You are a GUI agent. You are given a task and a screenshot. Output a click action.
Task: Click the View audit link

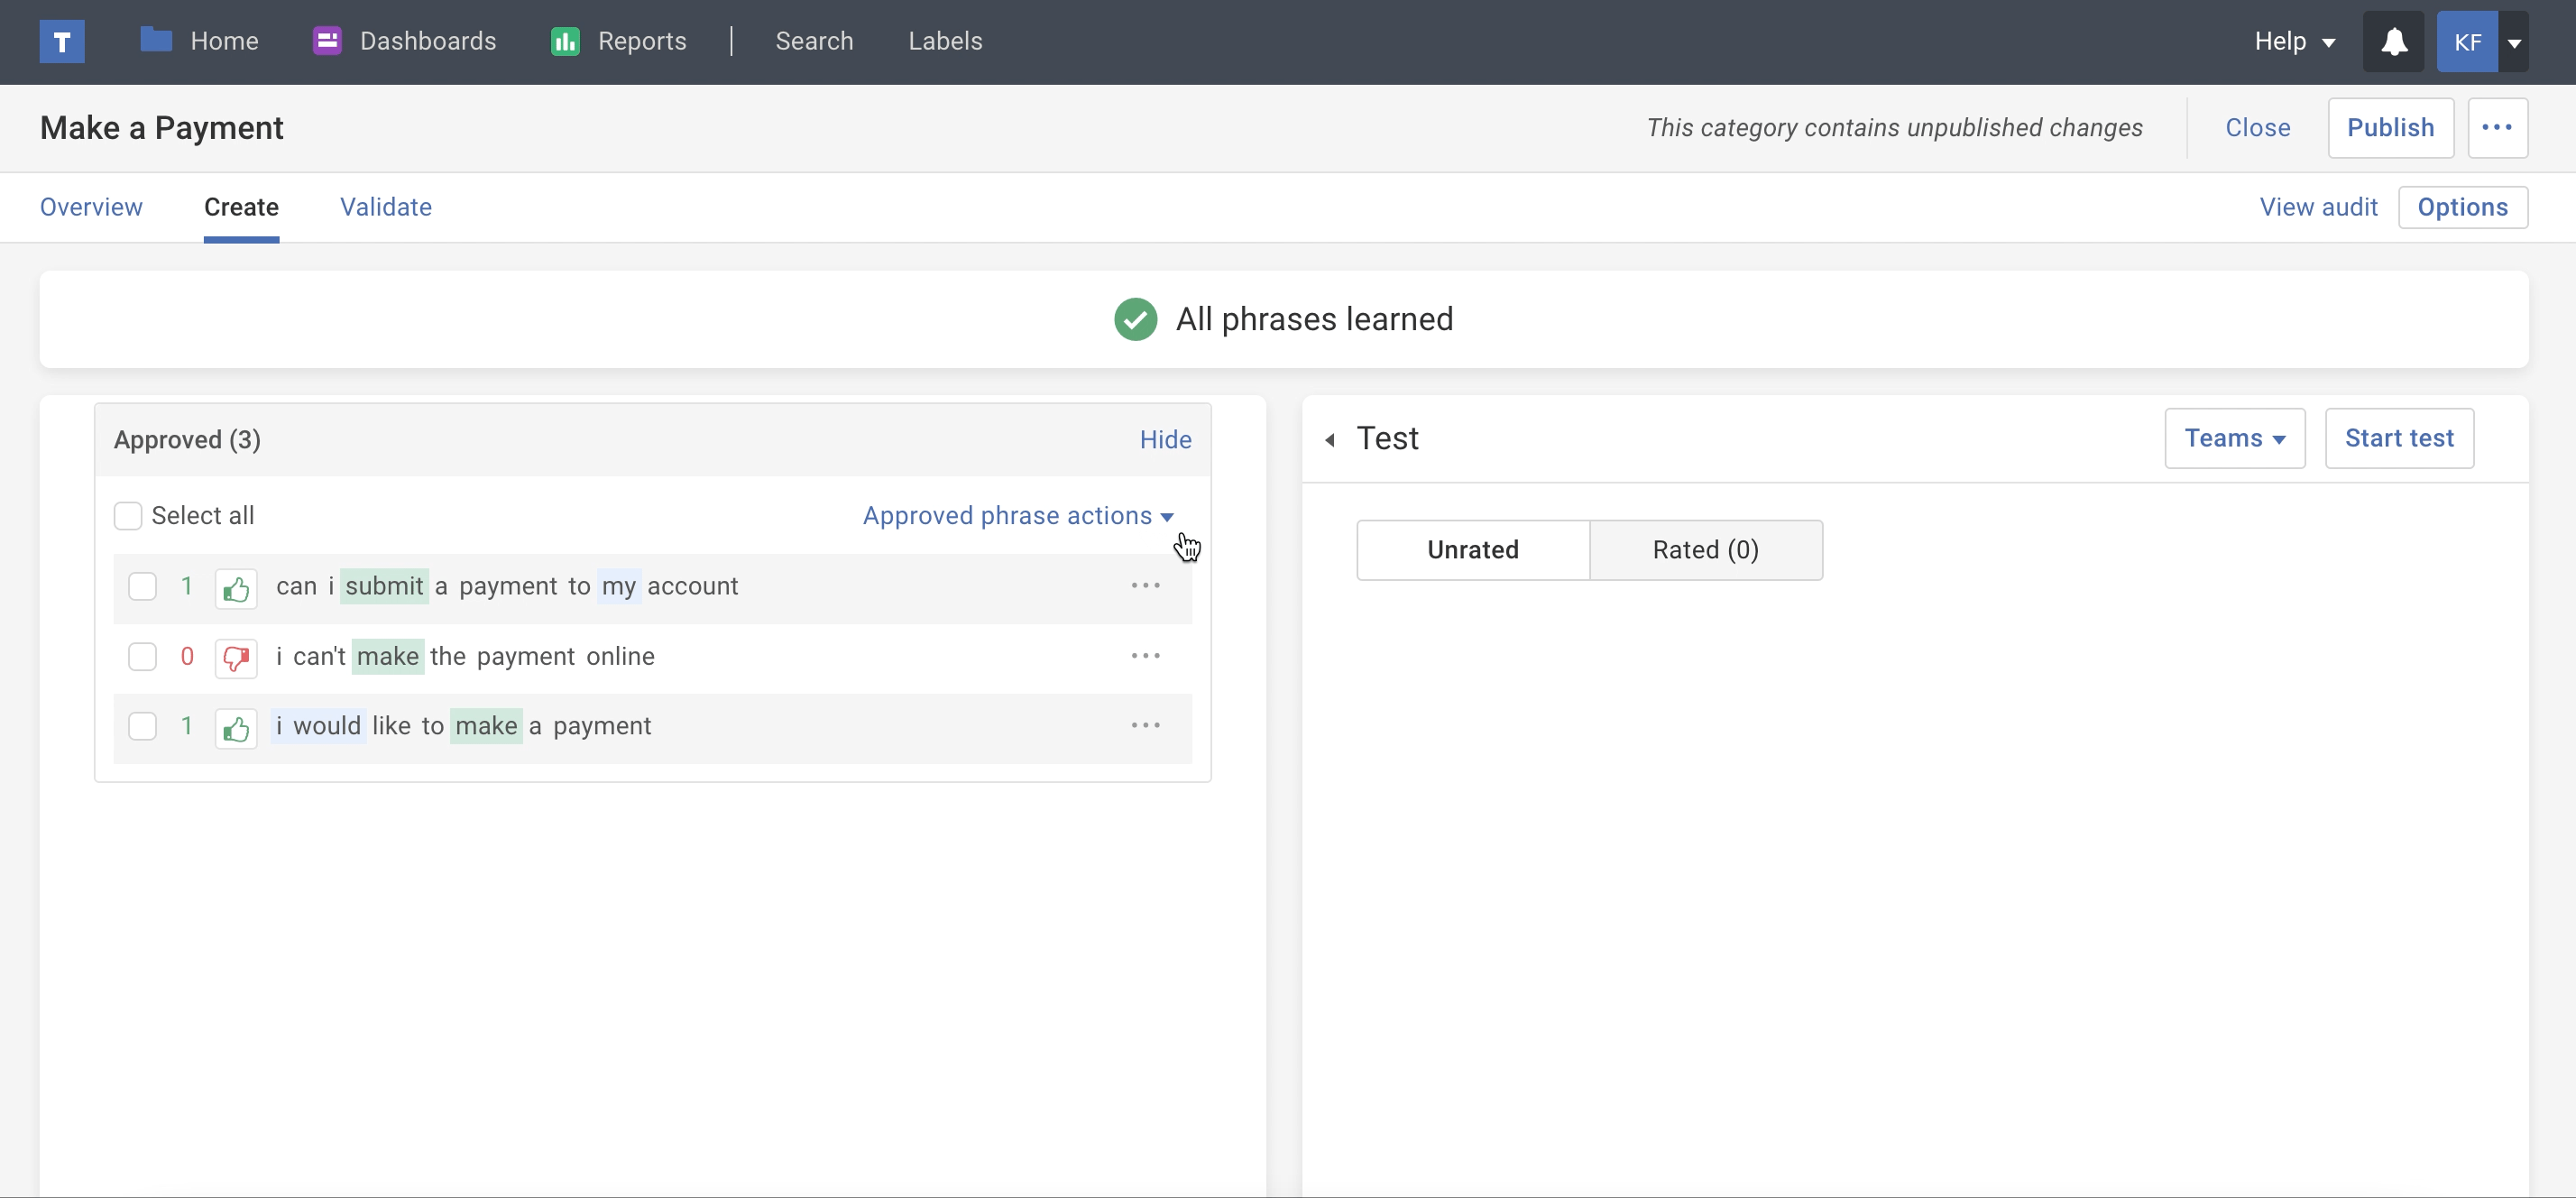pyautogui.click(x=2318, y=207)
